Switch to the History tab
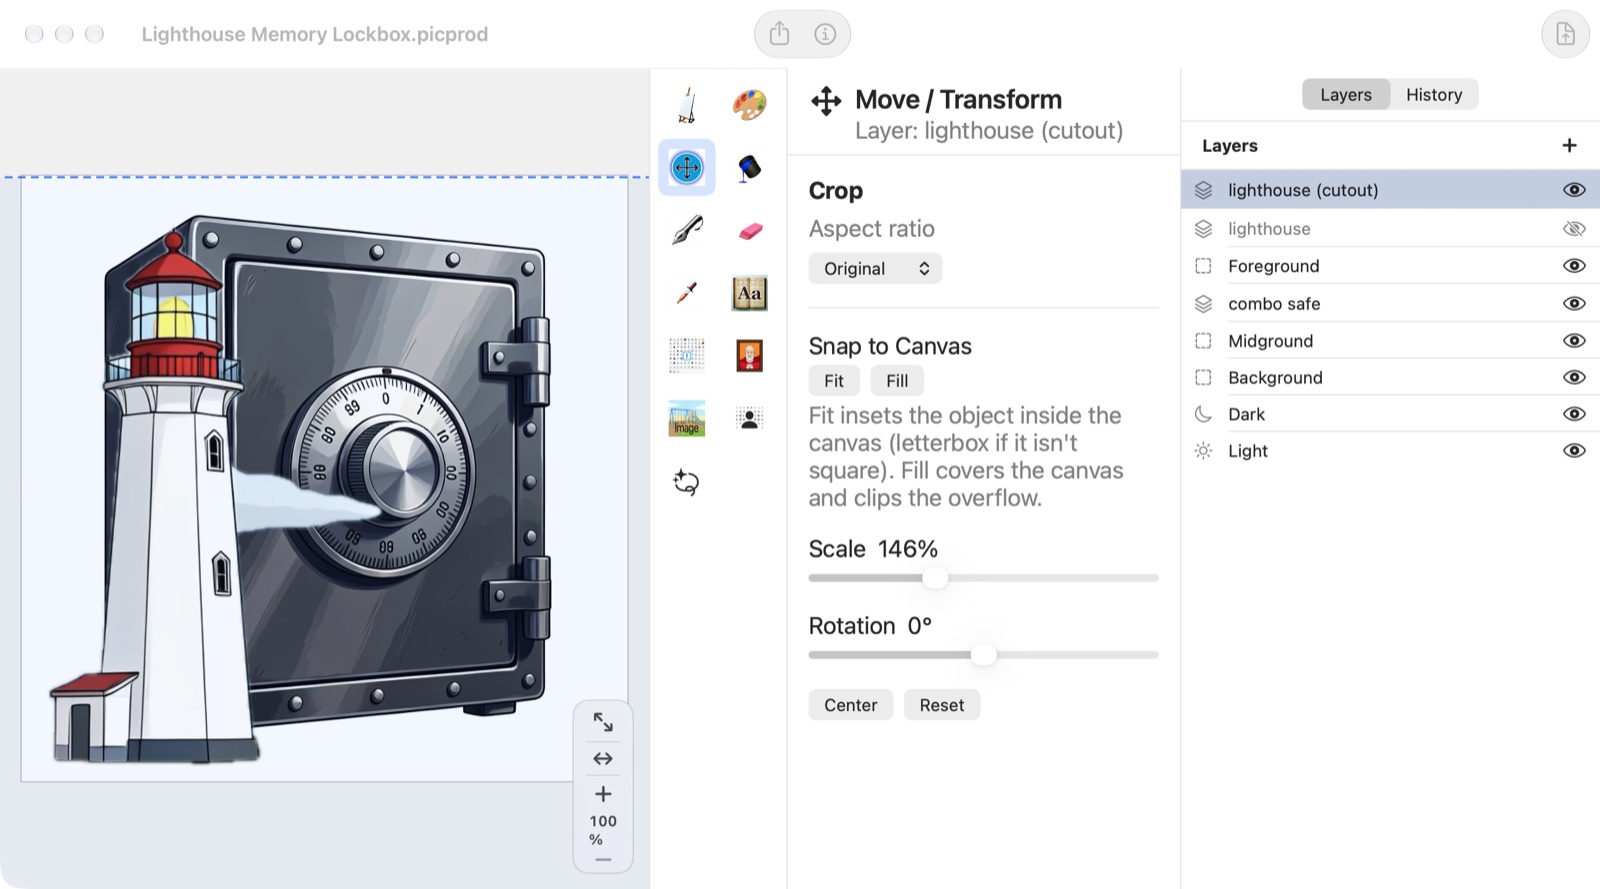Image resolution: width=1600 pixels, height=889 pixels. [1434, 94]
